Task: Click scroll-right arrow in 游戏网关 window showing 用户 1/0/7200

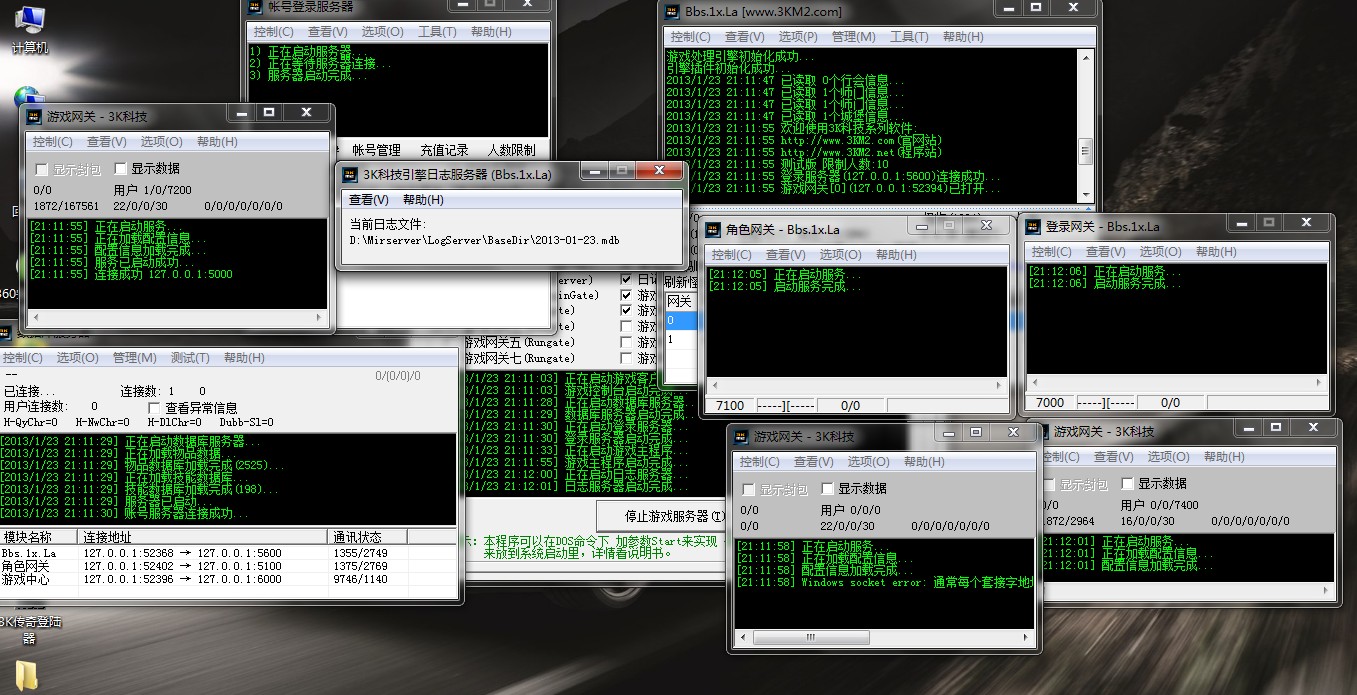Action: (318, 317)
